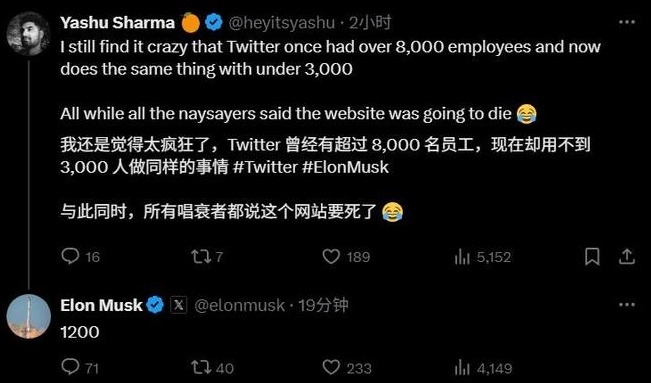
Task: Open more options menu on Yashu's tweet
Action: 627,22
